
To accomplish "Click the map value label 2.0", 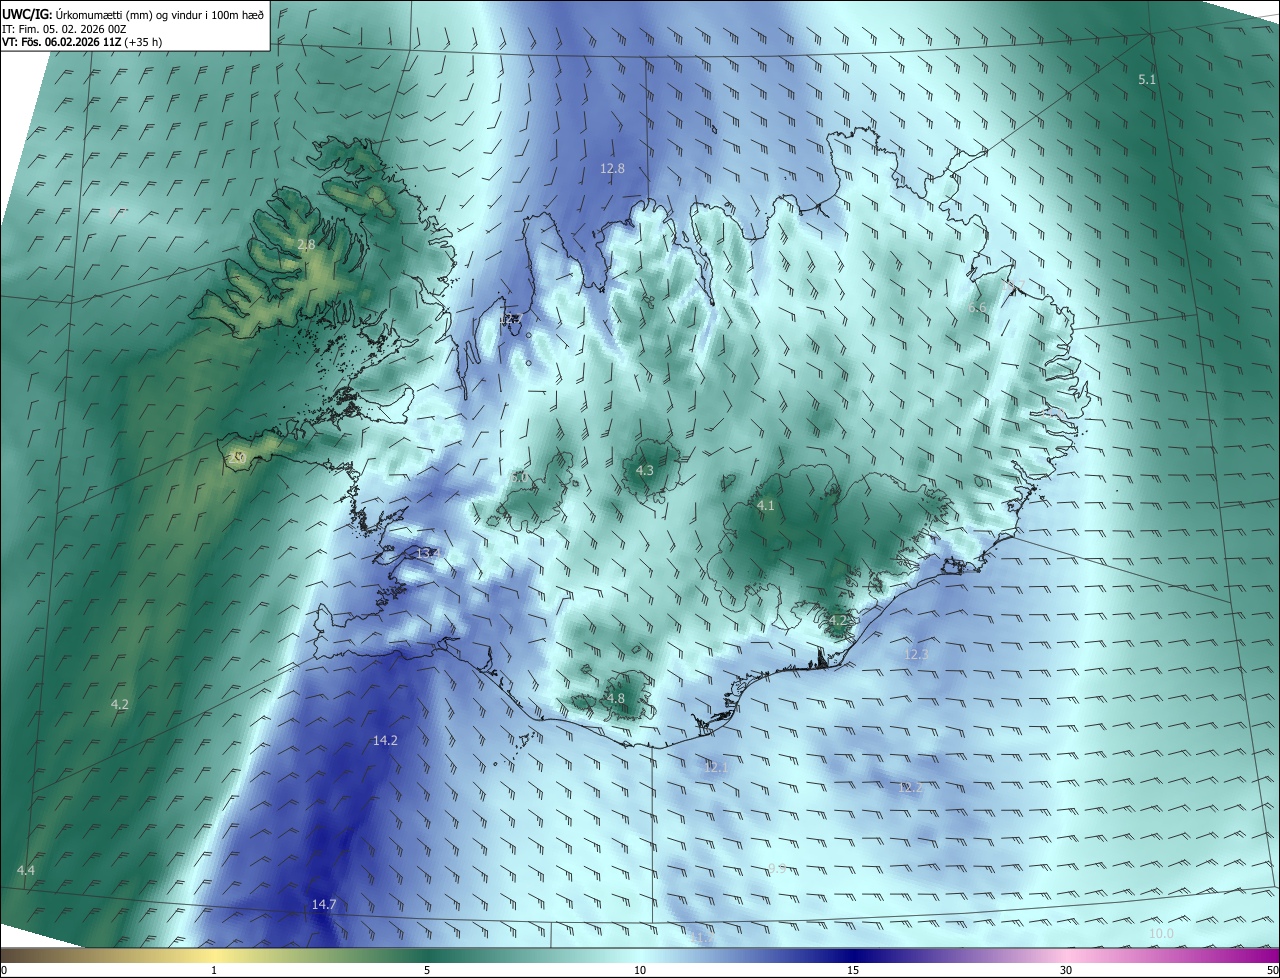I will click(237, 456).
